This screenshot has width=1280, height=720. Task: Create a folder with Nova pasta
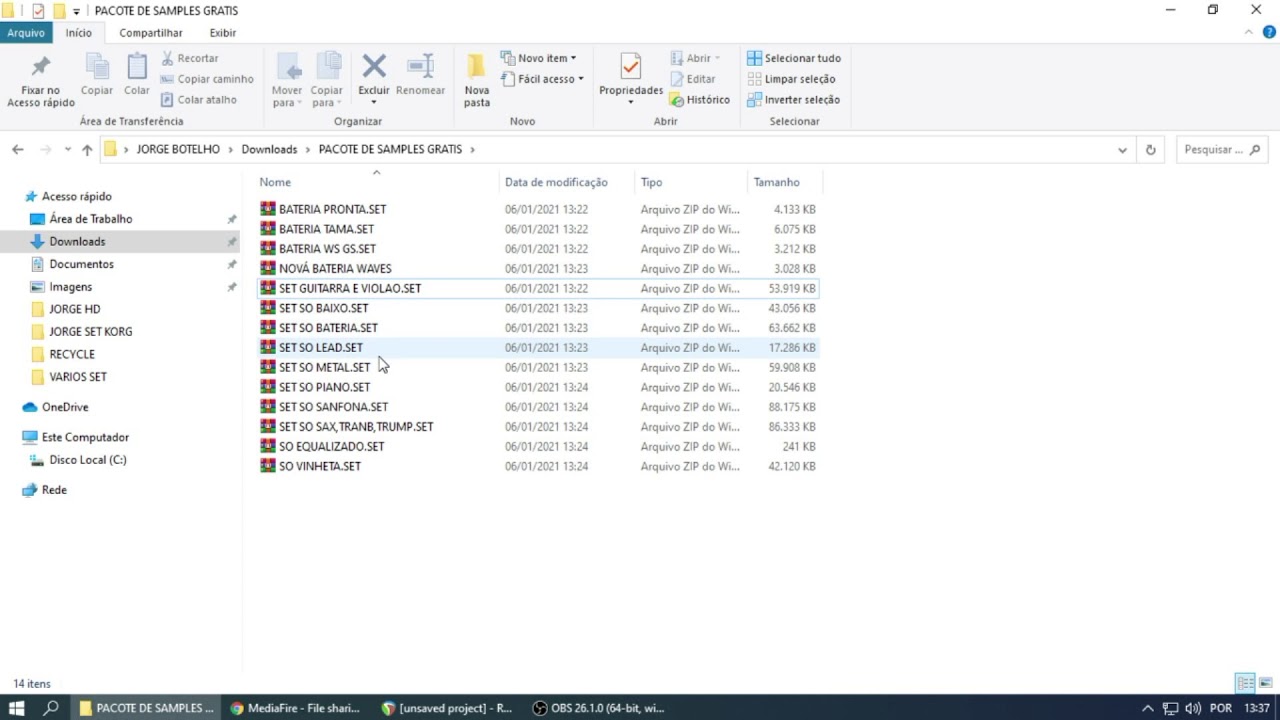477,81
